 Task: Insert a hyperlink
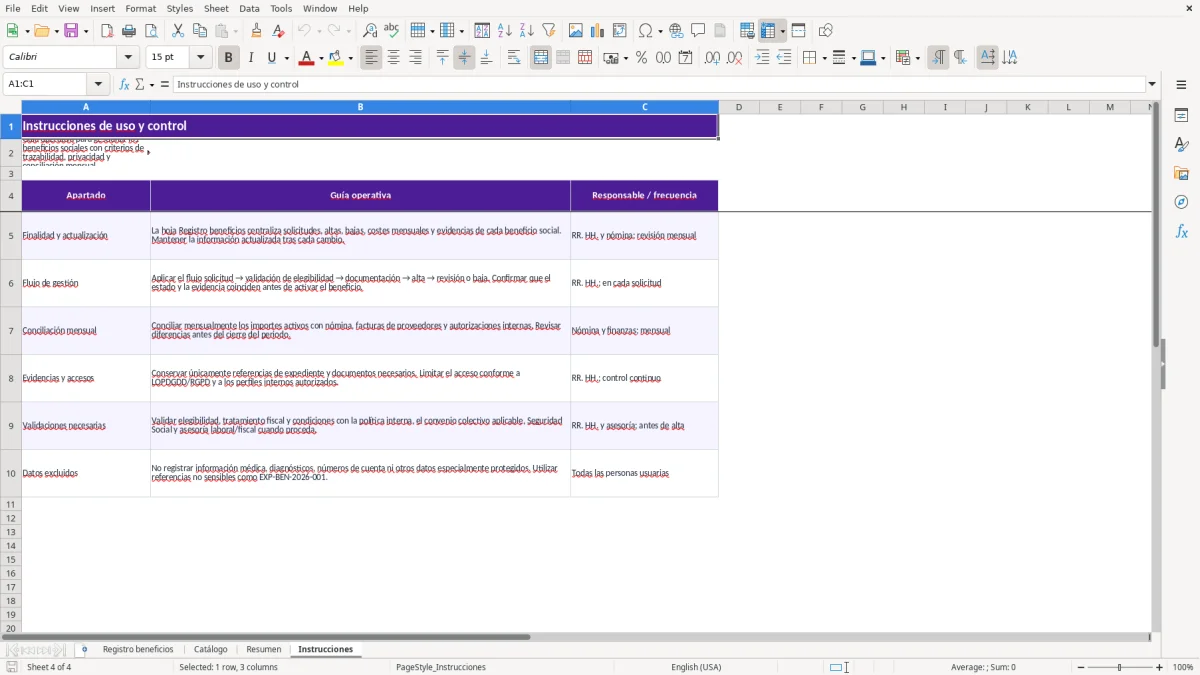coord(676,31)
